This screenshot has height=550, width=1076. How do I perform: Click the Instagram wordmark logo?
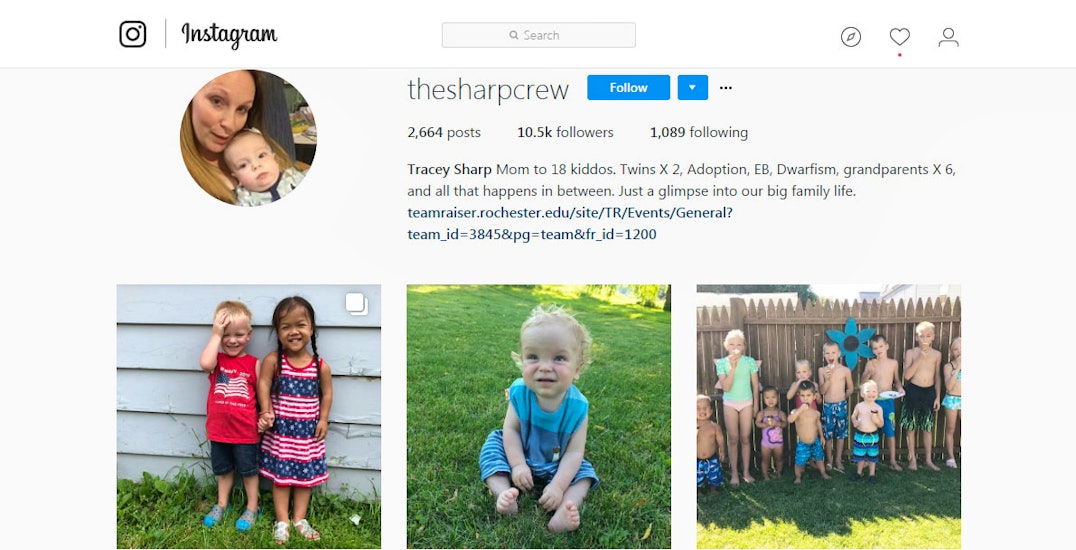pyautogui.click(x=229, y=35)
